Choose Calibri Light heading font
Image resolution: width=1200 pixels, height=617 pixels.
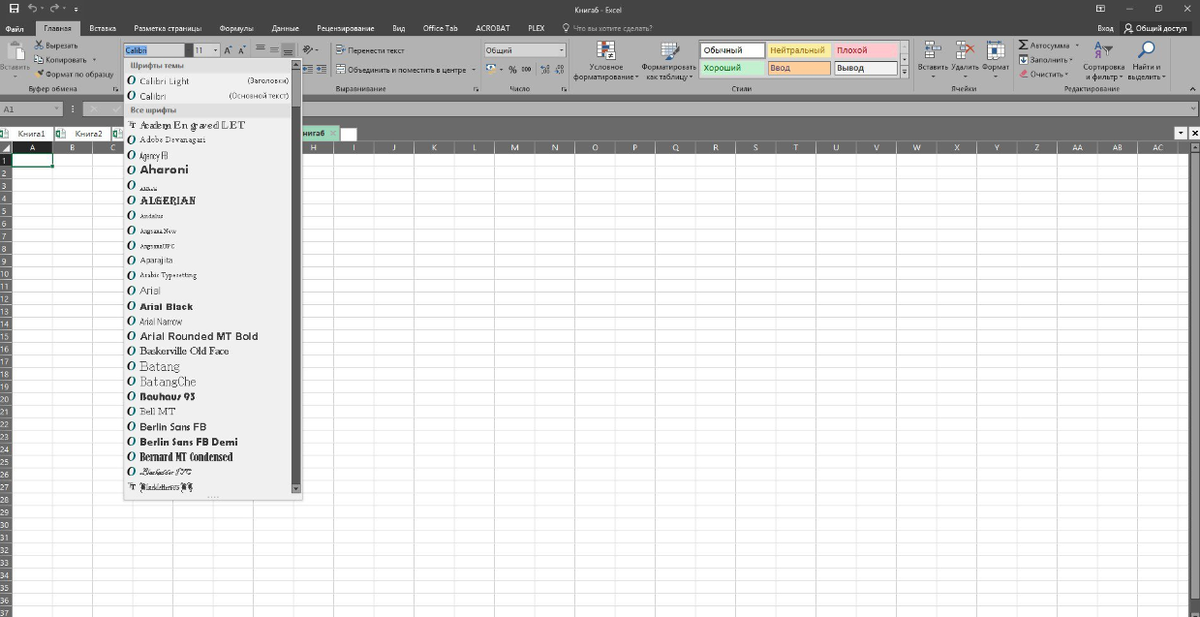coord(208,81)
